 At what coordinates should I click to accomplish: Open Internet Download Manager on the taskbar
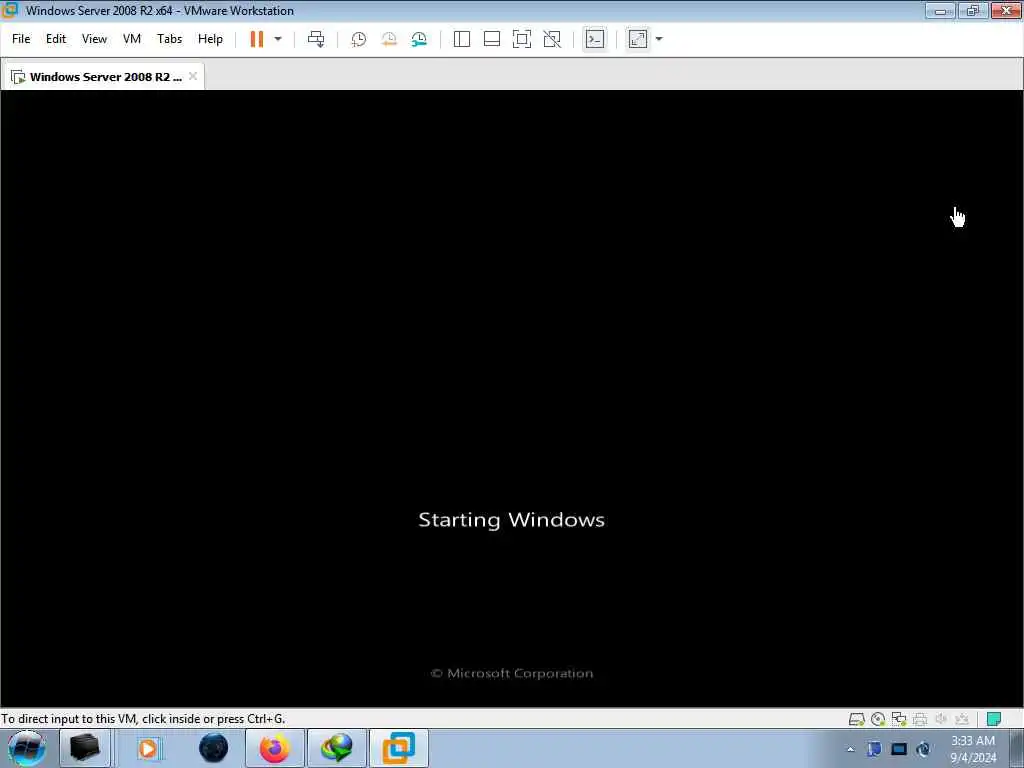[337, 748]
